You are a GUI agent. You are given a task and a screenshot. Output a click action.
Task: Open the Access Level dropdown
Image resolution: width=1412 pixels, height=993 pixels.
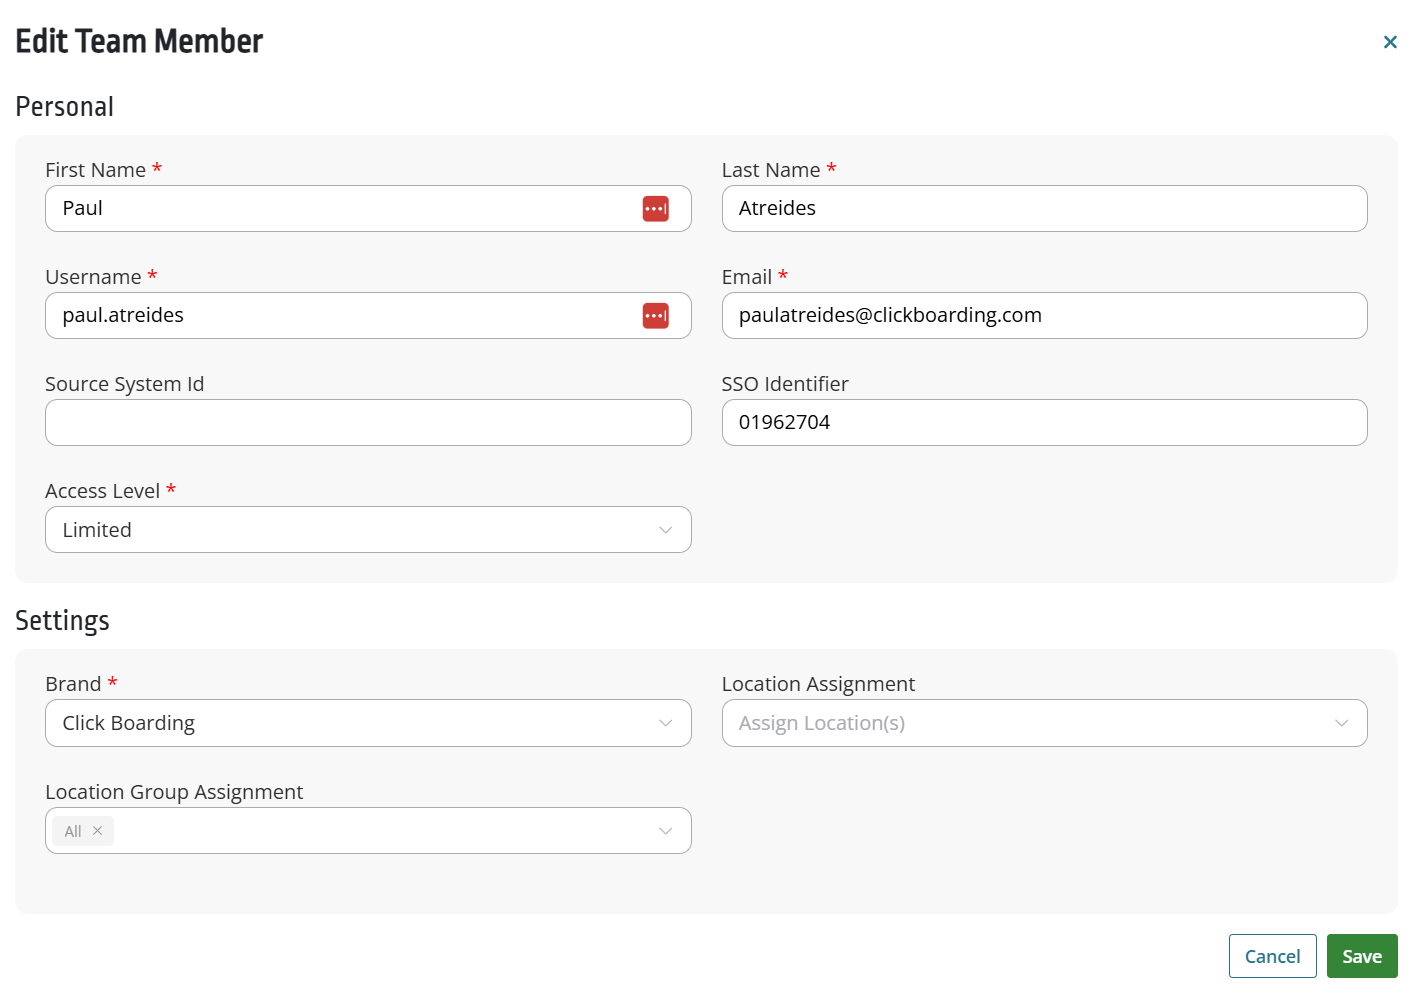(x=368, y=530)
